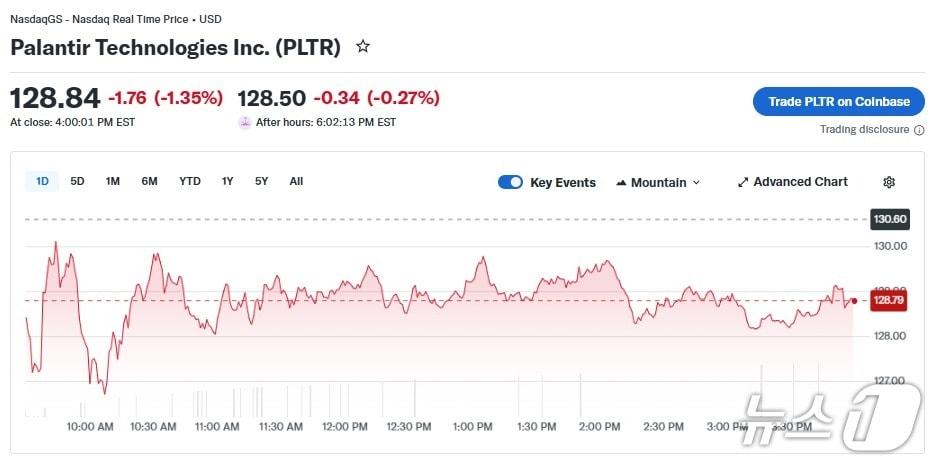Open chart settings gear icon
The height and width of the screenshot is (465, 935).
(889, 182)
